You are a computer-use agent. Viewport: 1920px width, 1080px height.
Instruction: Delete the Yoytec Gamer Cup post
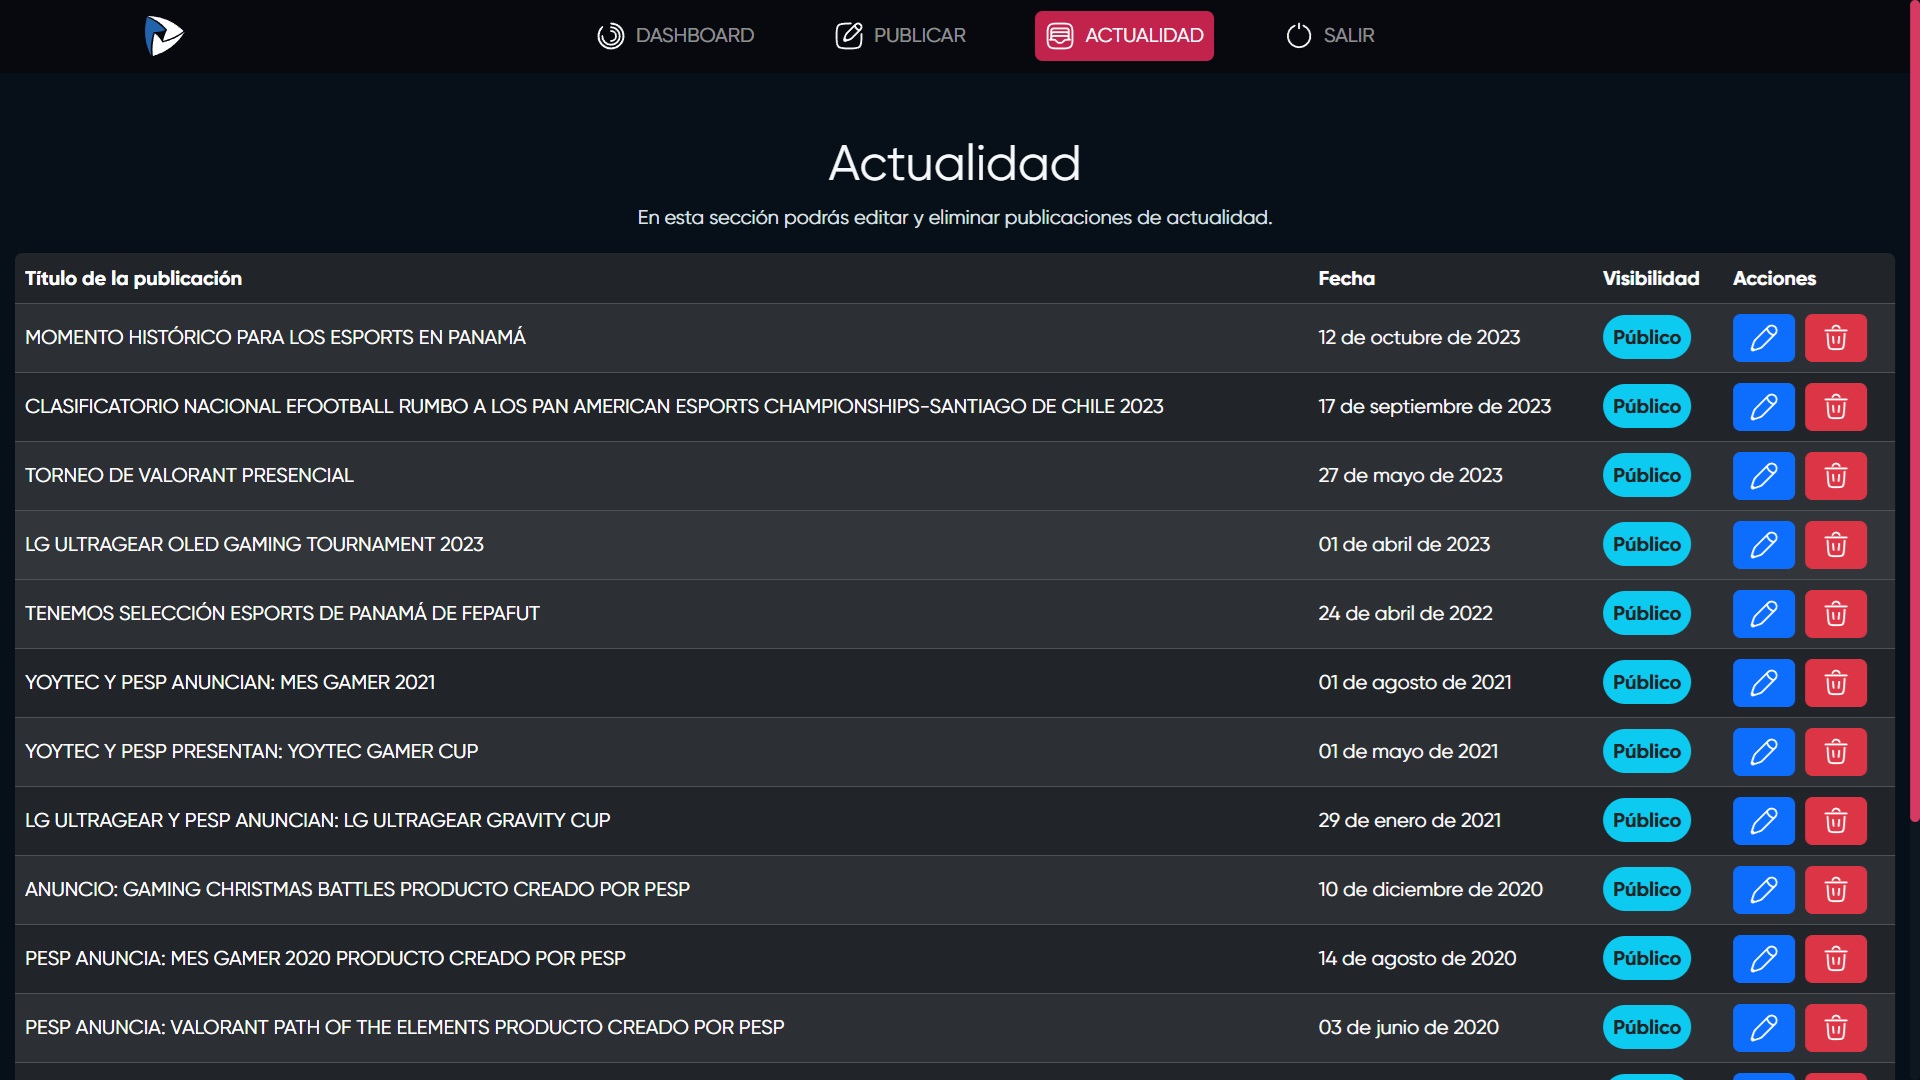coord(1836,752)
